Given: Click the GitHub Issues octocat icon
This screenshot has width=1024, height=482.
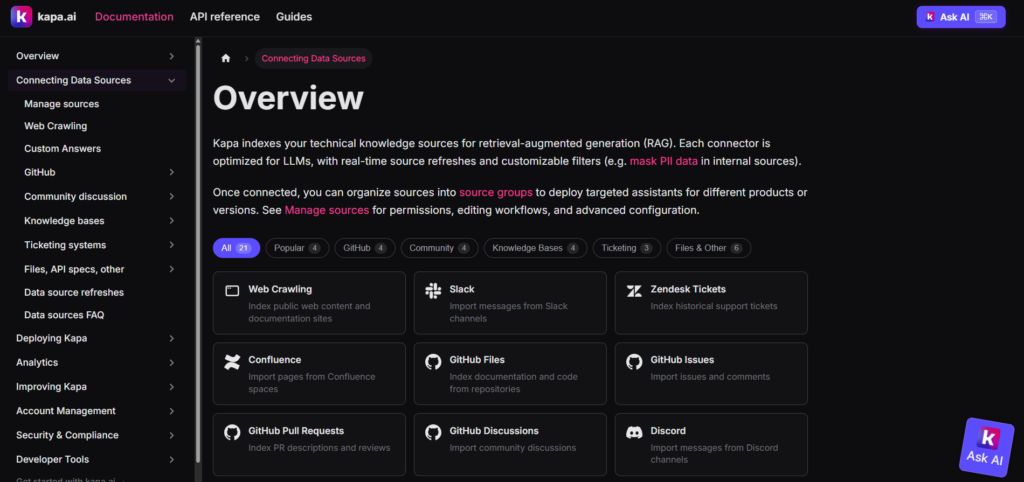Looking at the screenshot, I should 634,361.
